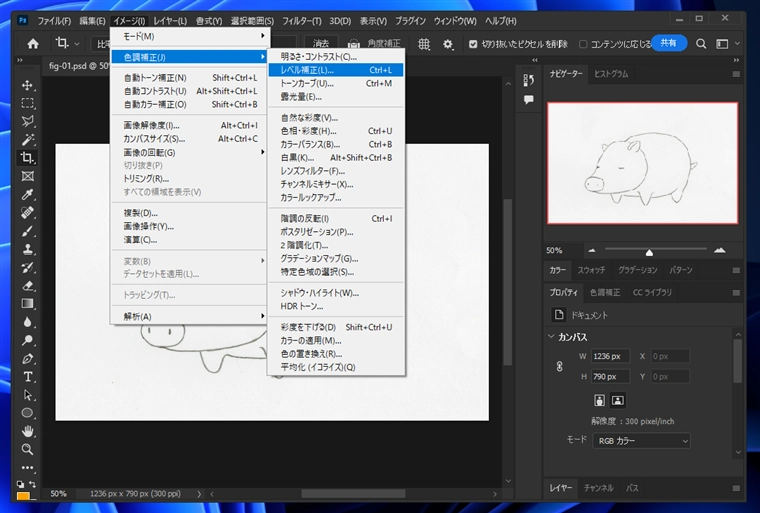The height and width of the screenshot is (513, 760).
Task: Select the Crop tool in toolbar
Action: (x=28, y=158)
